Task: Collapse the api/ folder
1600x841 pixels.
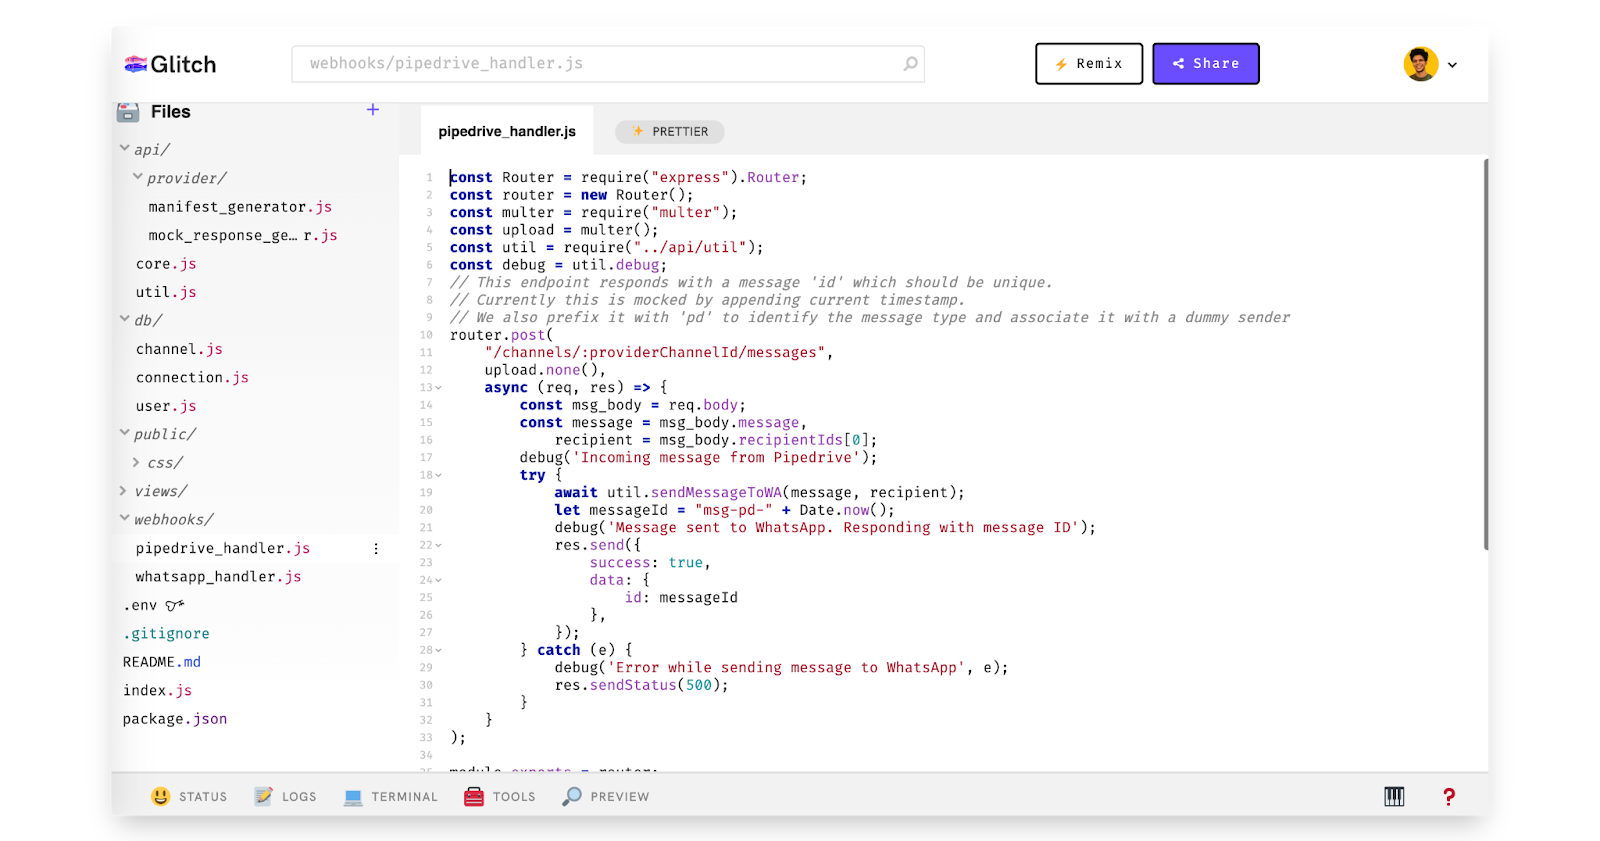Action: [x=125, y=149]
